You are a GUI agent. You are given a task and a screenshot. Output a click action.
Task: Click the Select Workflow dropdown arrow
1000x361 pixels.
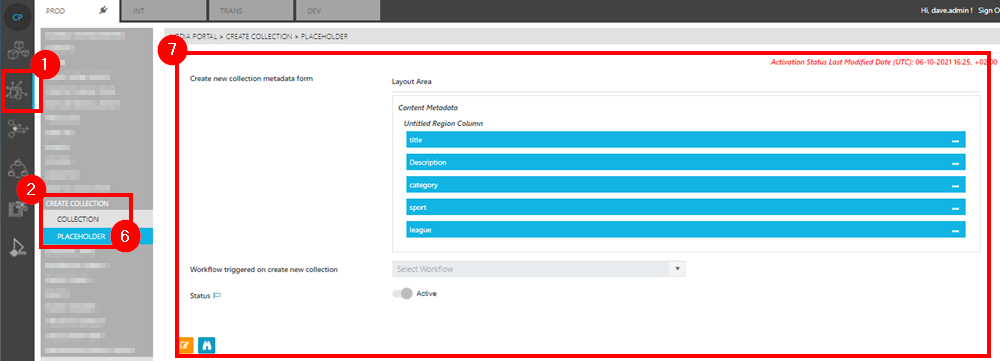click(x=677, y=269)
